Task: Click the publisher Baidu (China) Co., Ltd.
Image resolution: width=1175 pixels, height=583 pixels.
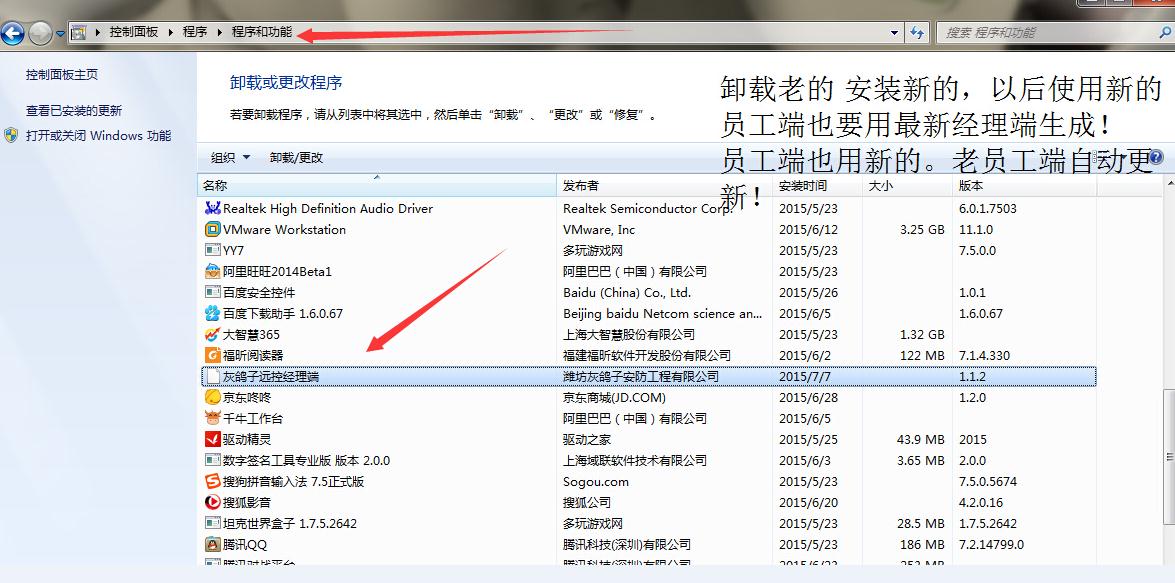Action: tap(627, 292)
